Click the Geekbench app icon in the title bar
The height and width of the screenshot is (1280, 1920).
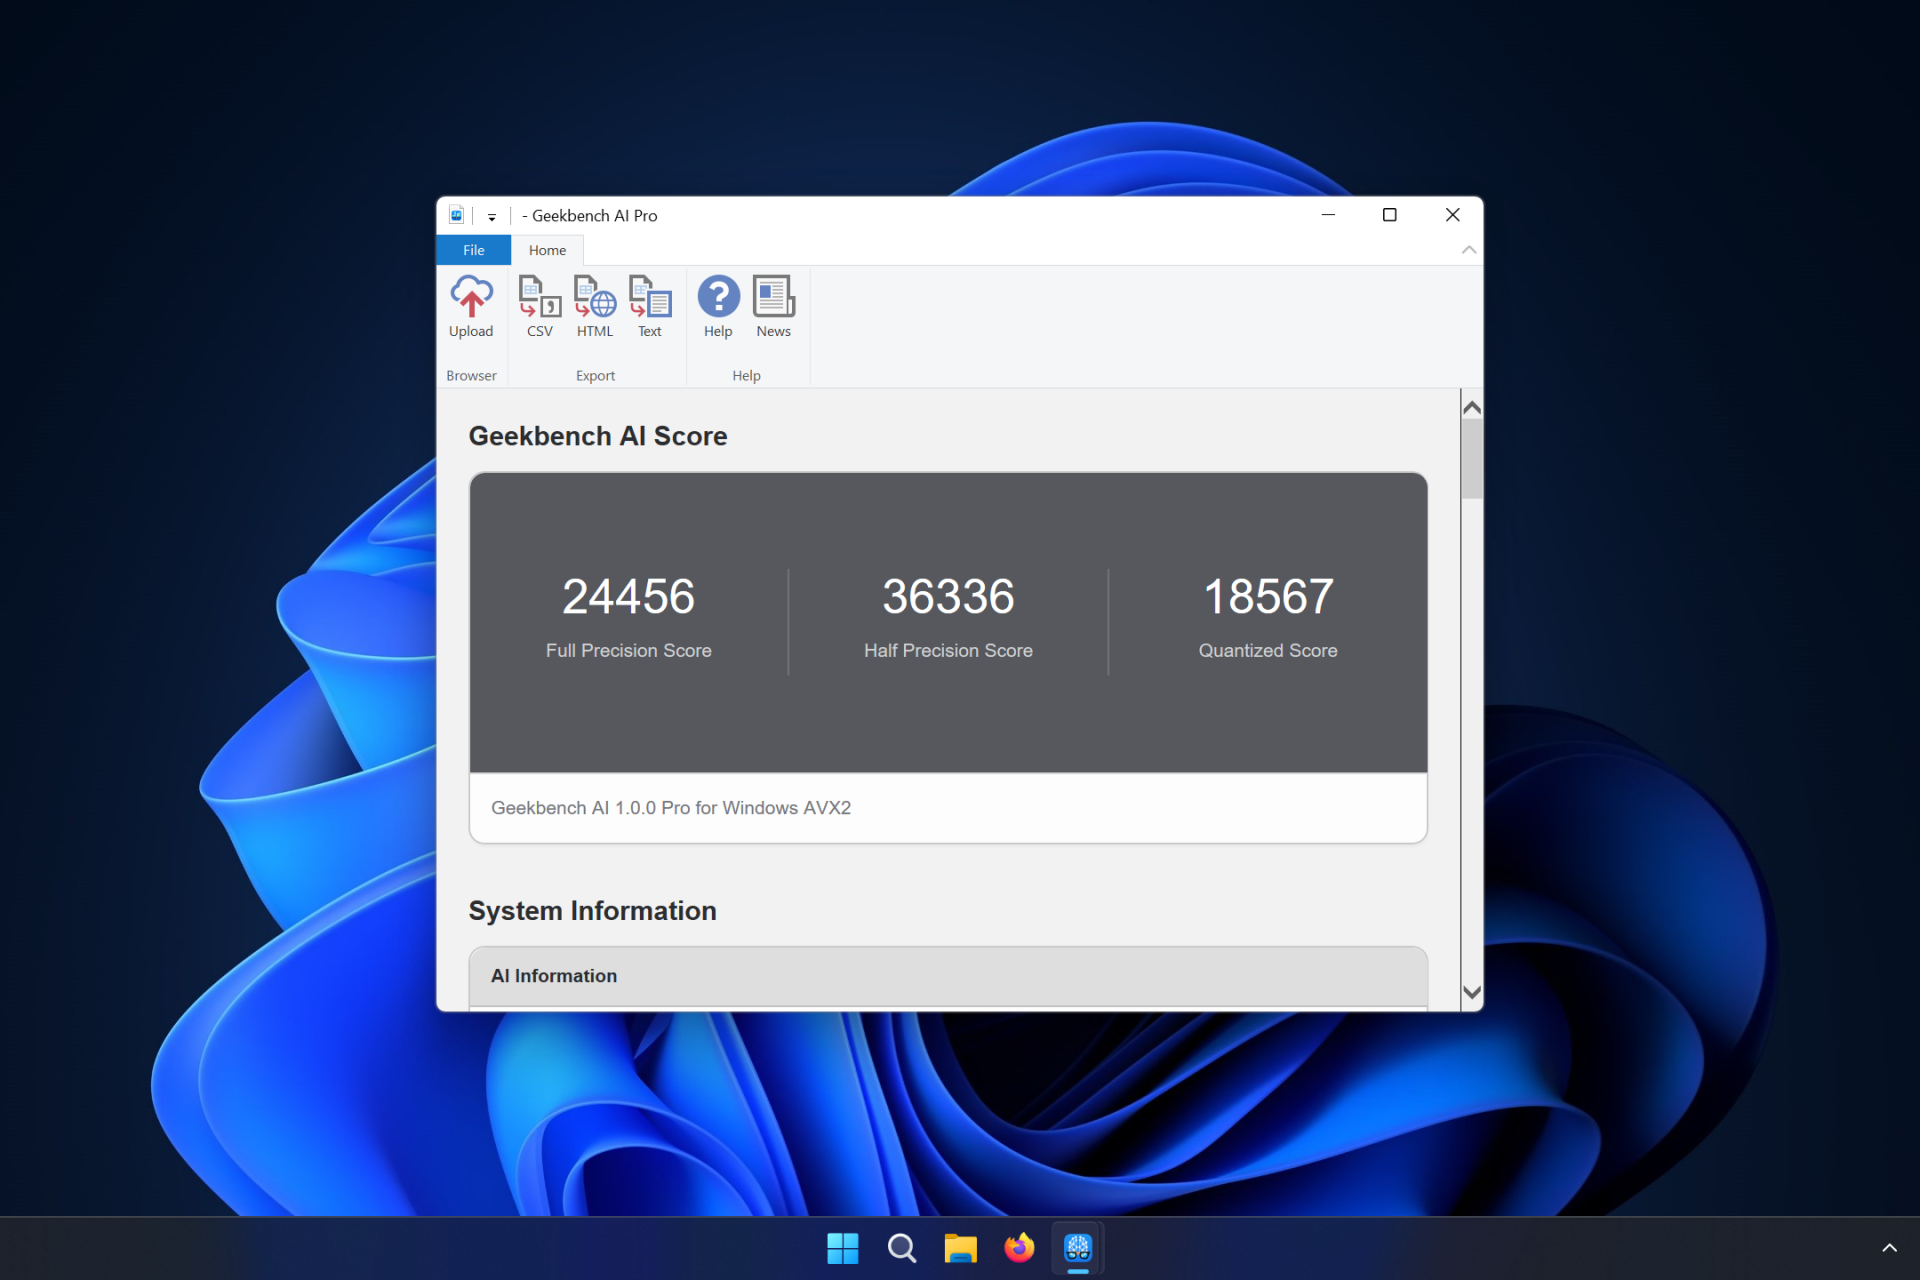pos(458,215)
